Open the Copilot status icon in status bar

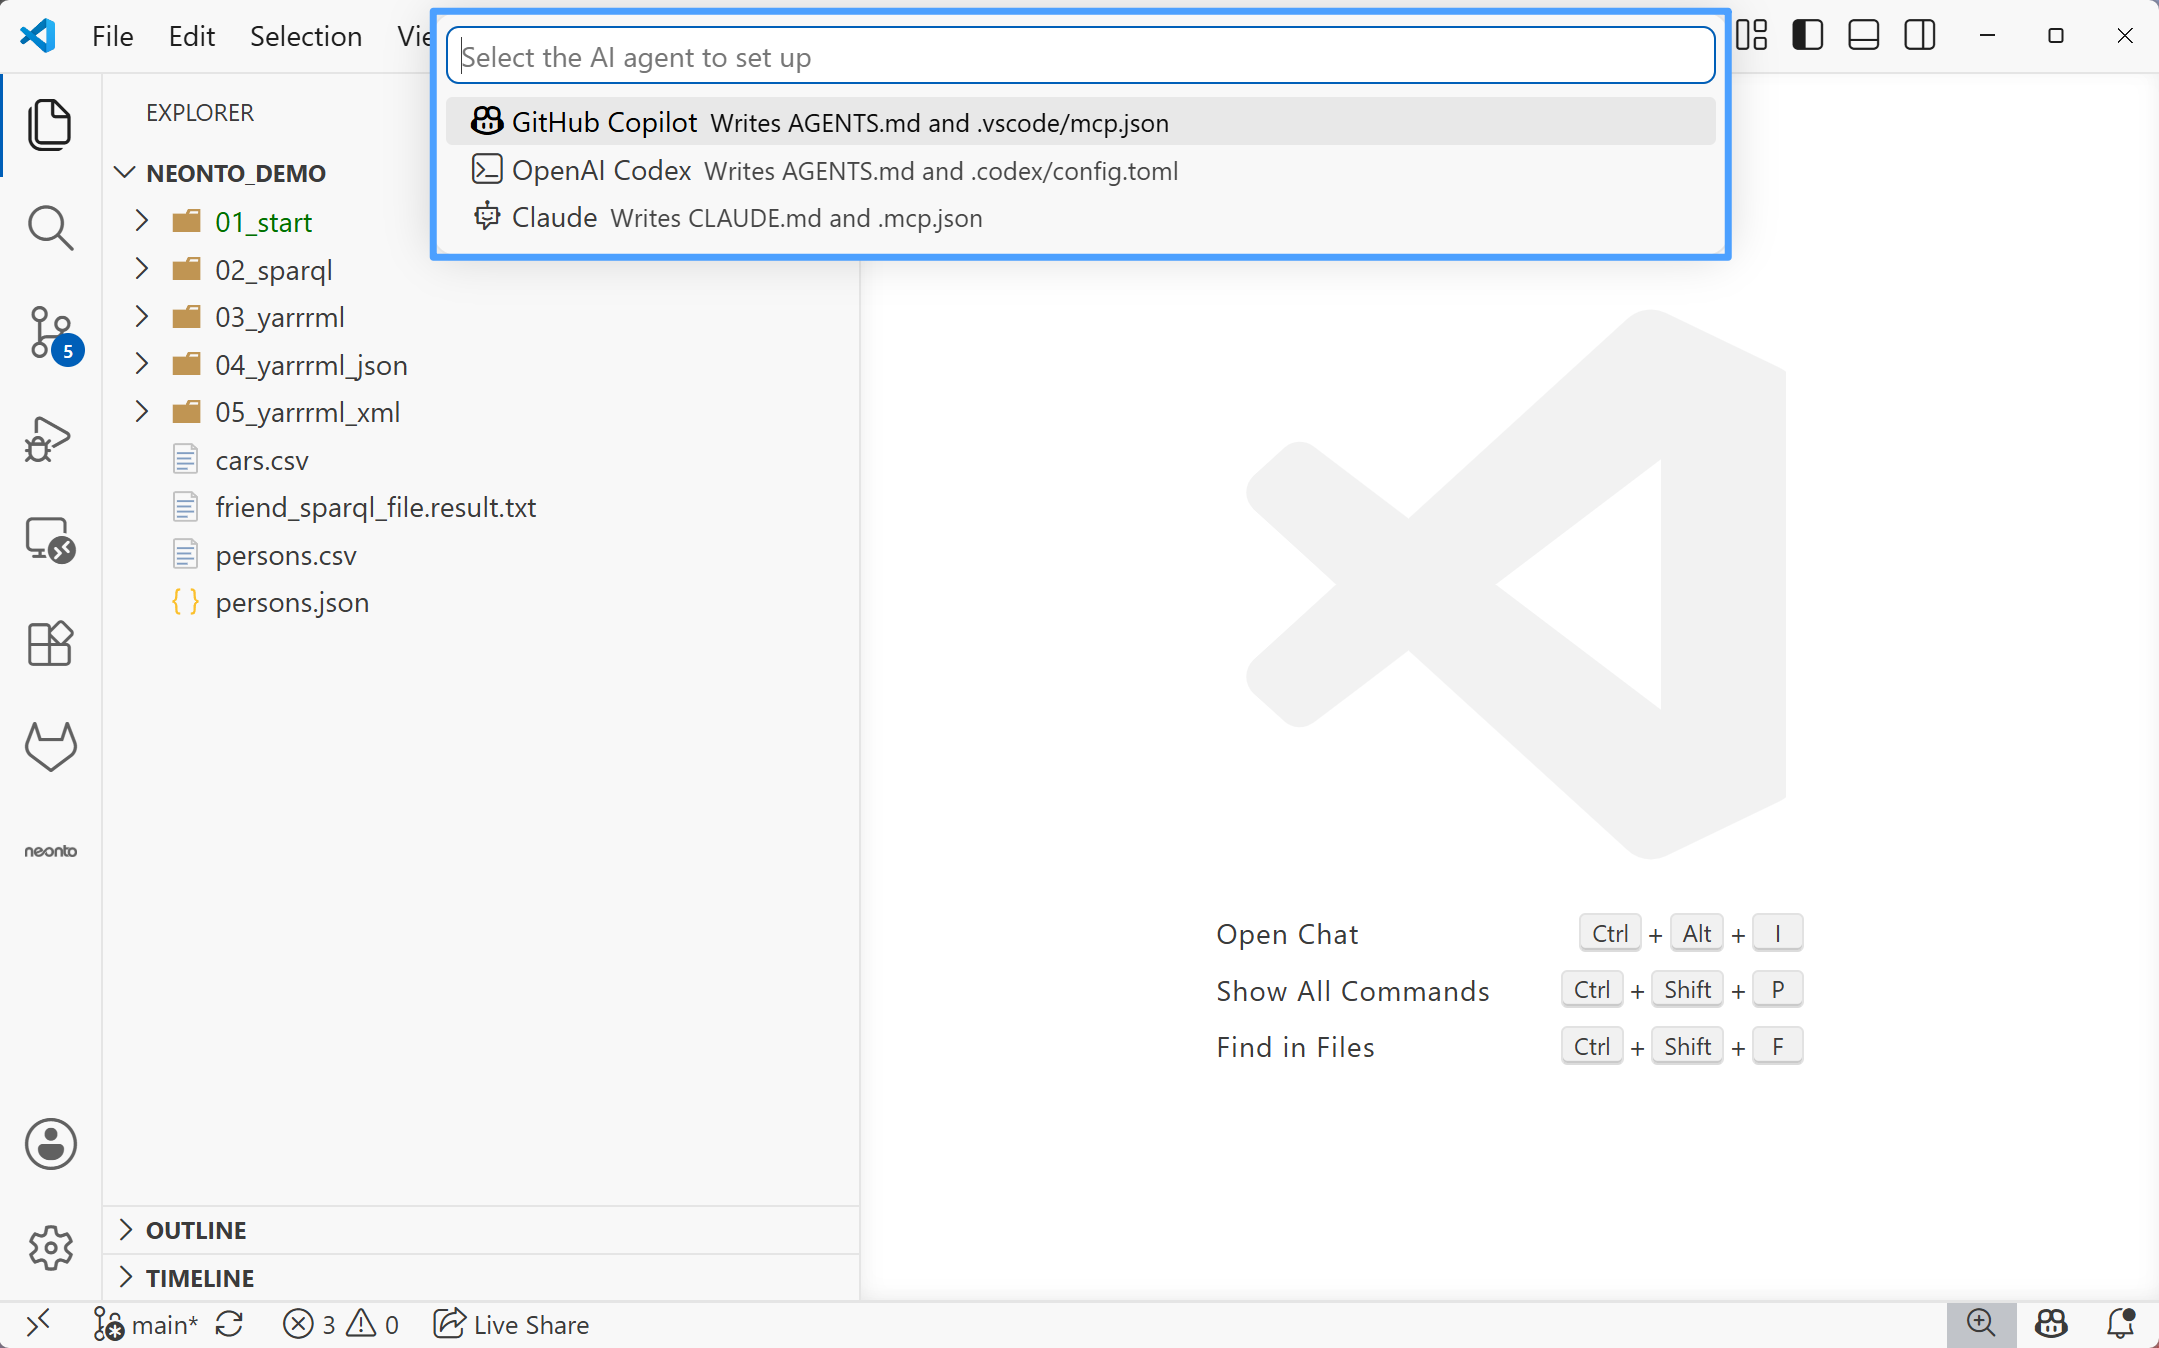(x=2051, y=1324)
